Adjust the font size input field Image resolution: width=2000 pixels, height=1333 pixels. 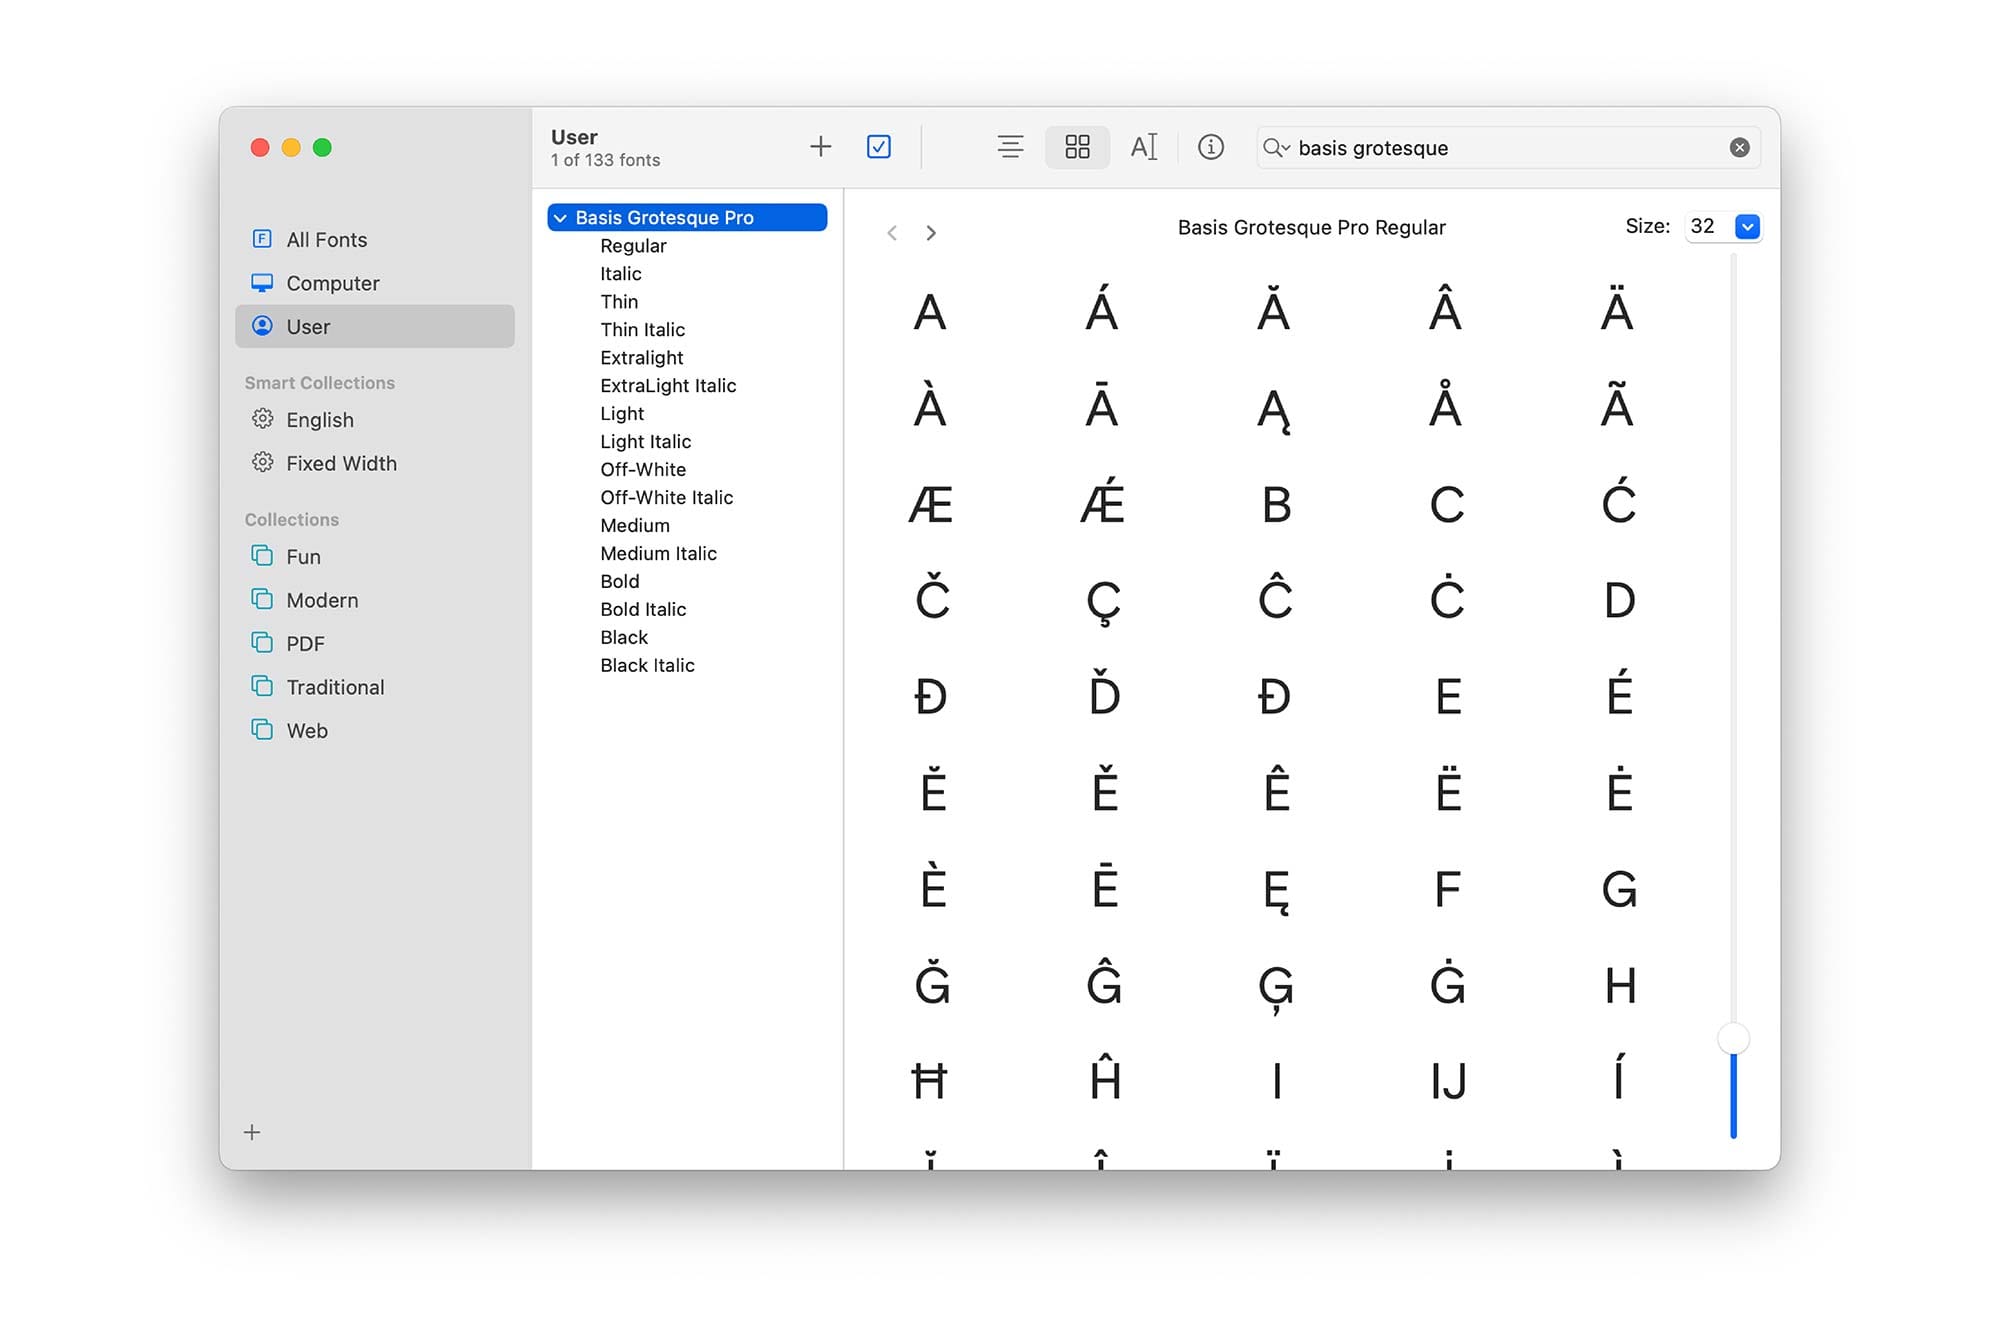pyautogui.click(x=1700, y=226)
